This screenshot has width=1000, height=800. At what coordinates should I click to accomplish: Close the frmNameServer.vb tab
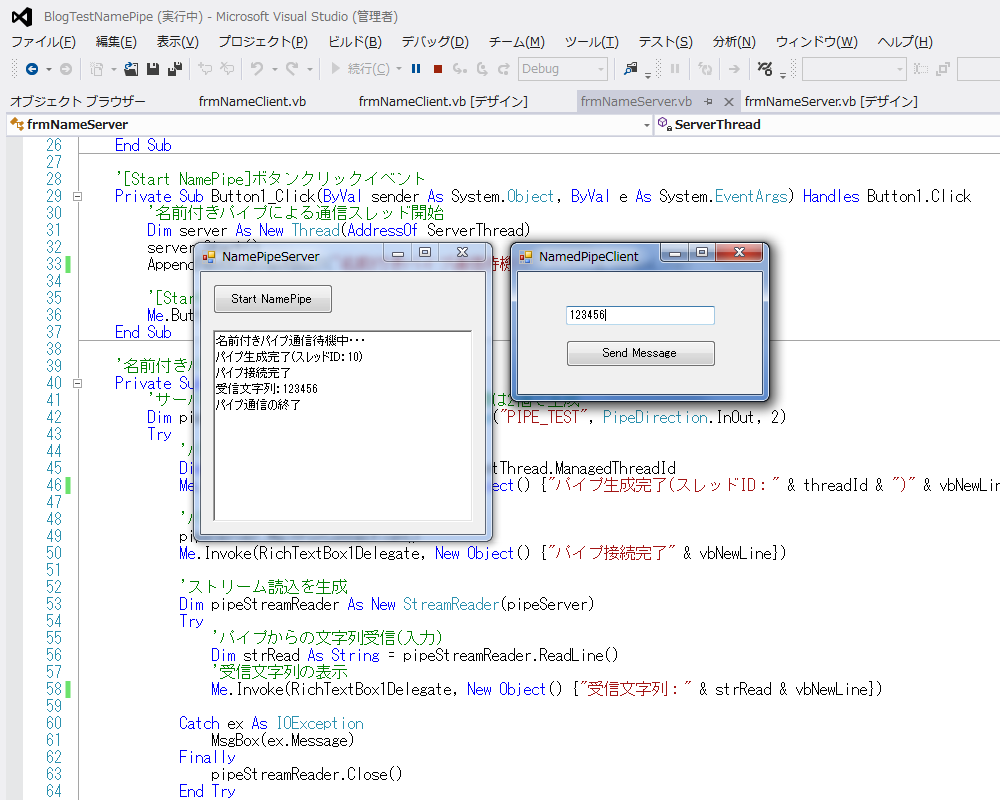coord(729,101)
